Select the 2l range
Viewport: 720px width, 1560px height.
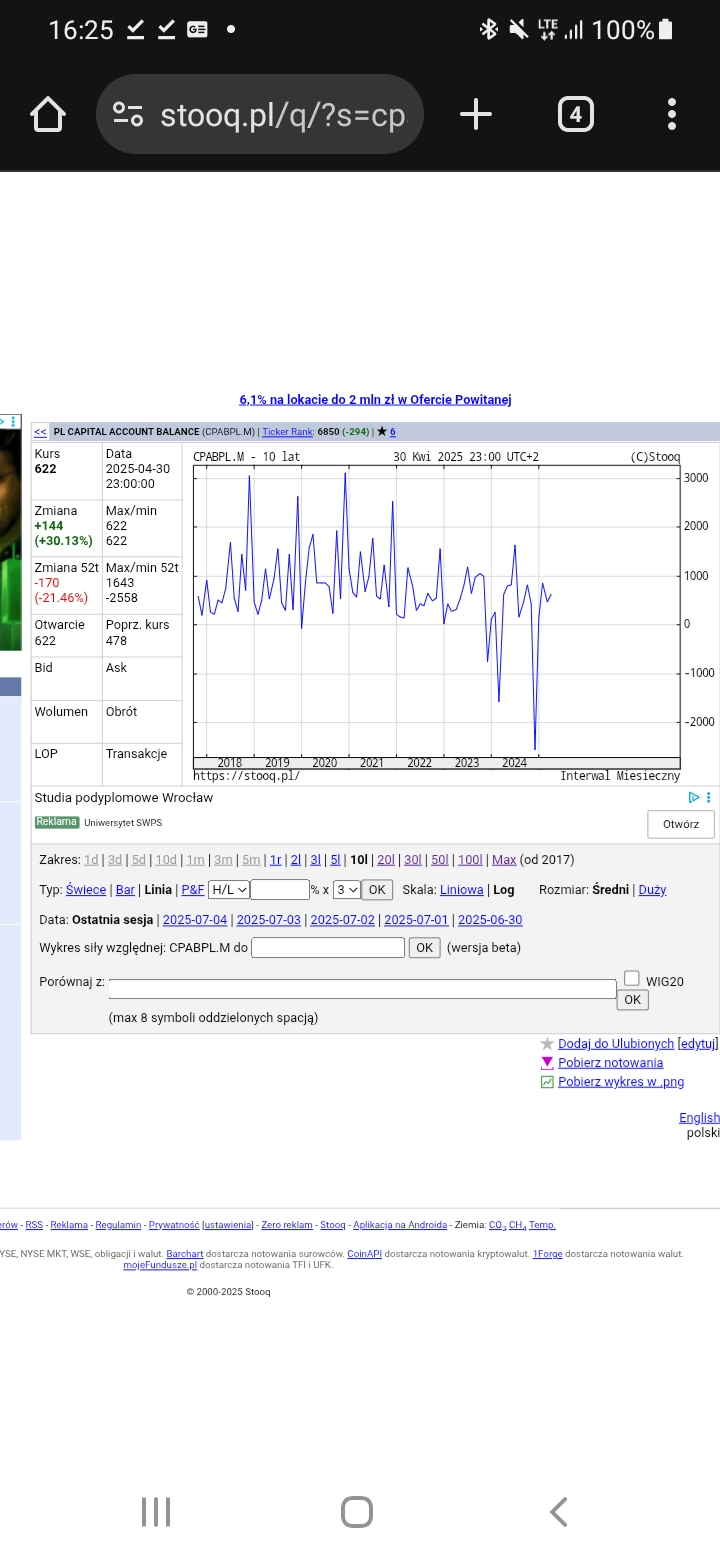tap(296, 860)
